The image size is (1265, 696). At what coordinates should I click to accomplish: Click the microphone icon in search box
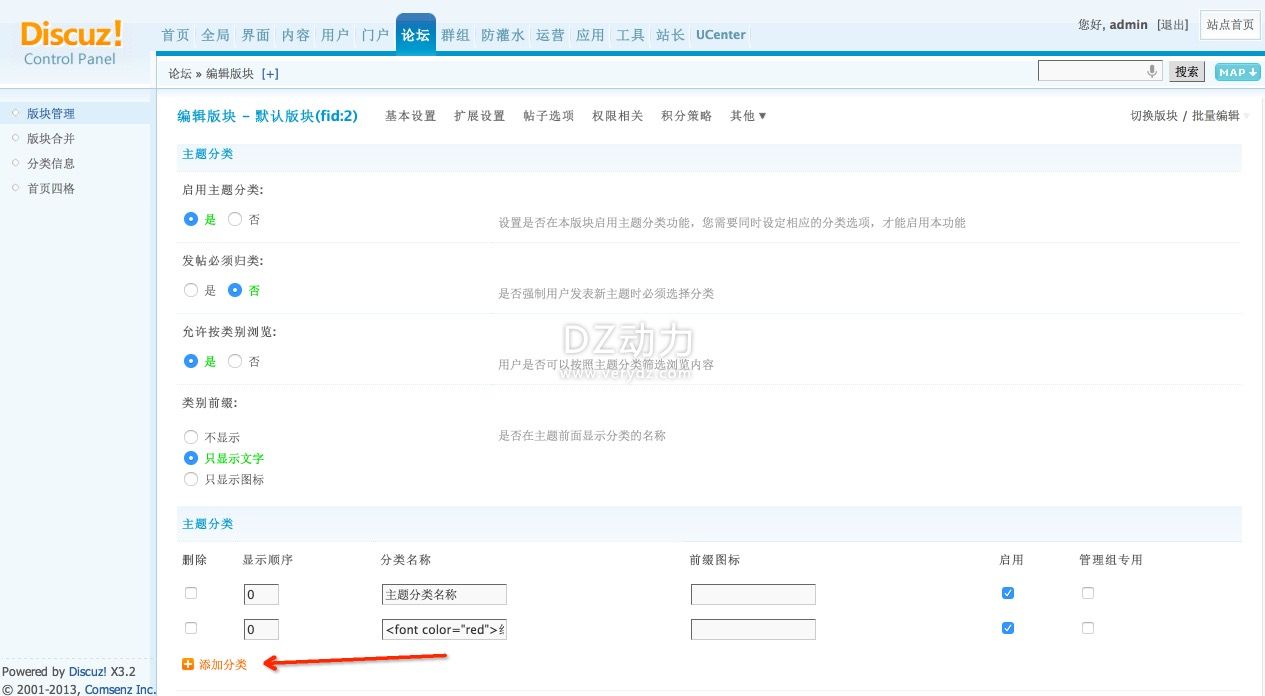pos(1152,71)
